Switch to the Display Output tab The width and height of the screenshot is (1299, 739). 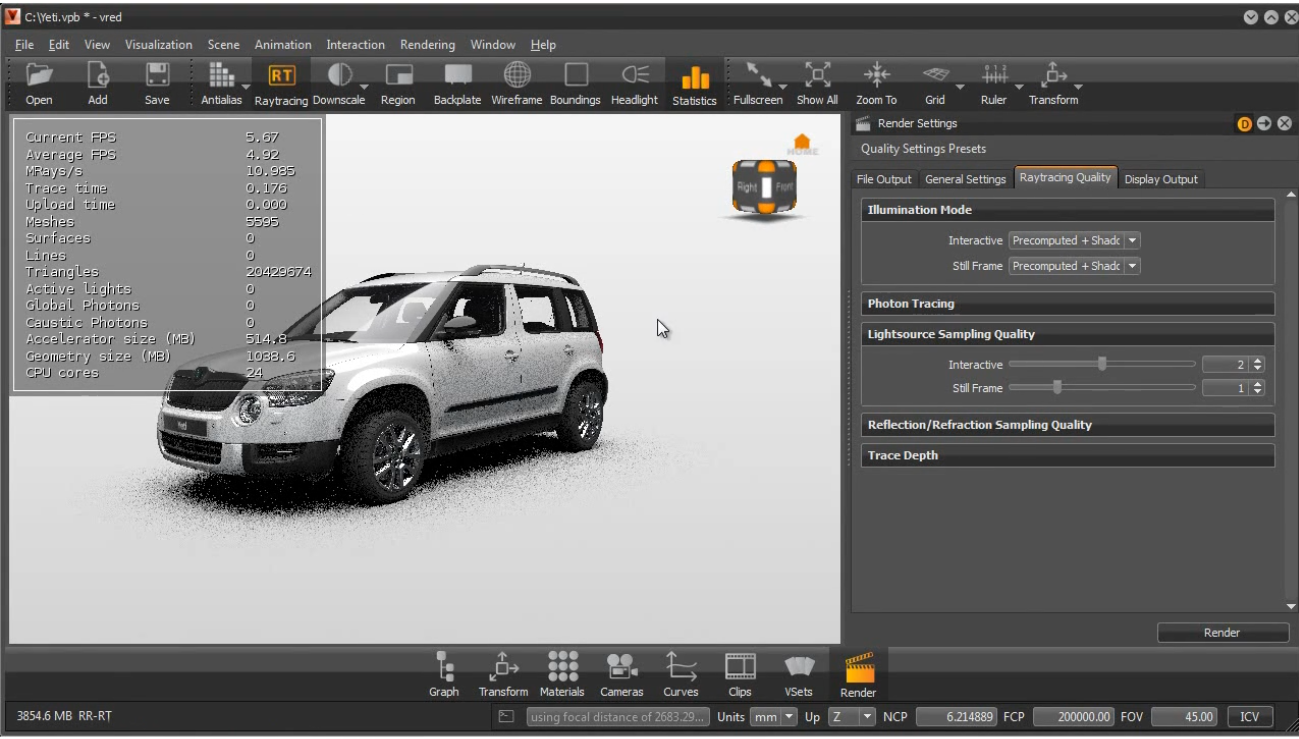1161,179
